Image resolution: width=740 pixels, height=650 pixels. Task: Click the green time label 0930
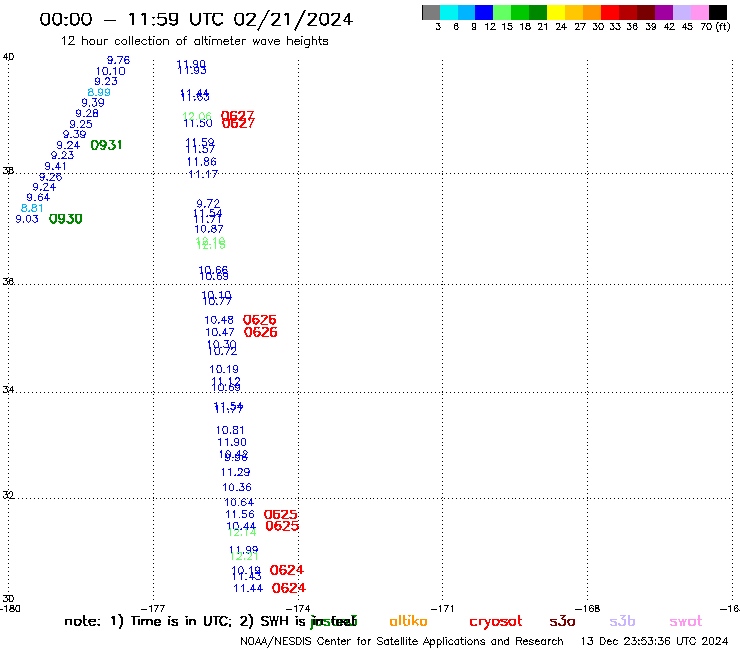tap(66, 219)
